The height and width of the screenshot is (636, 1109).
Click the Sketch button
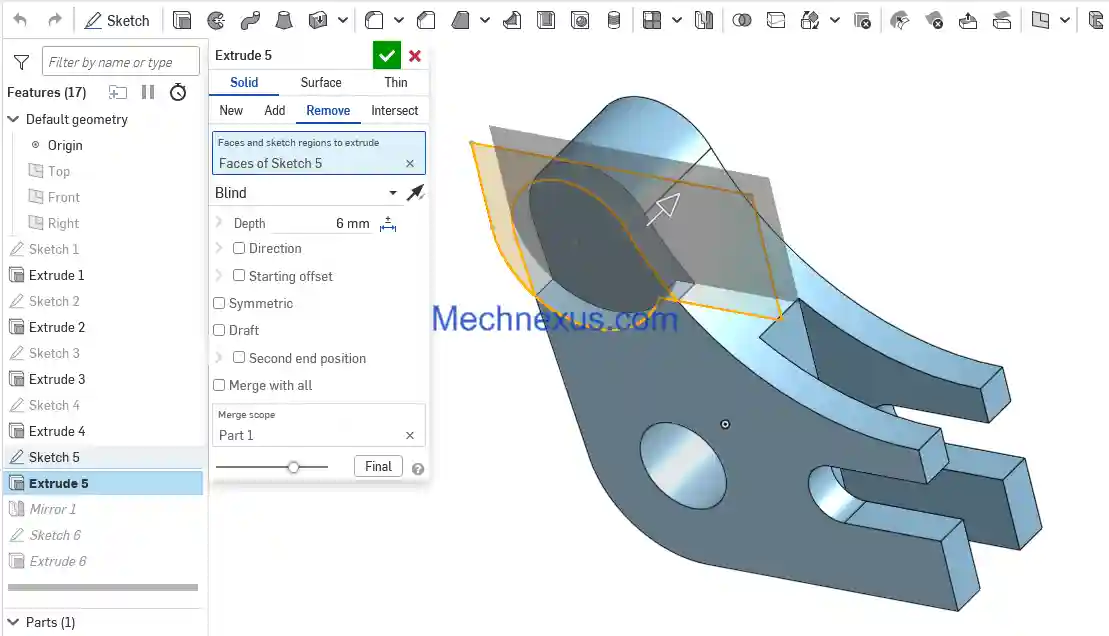pyautogui.click(x=117, y=21)
